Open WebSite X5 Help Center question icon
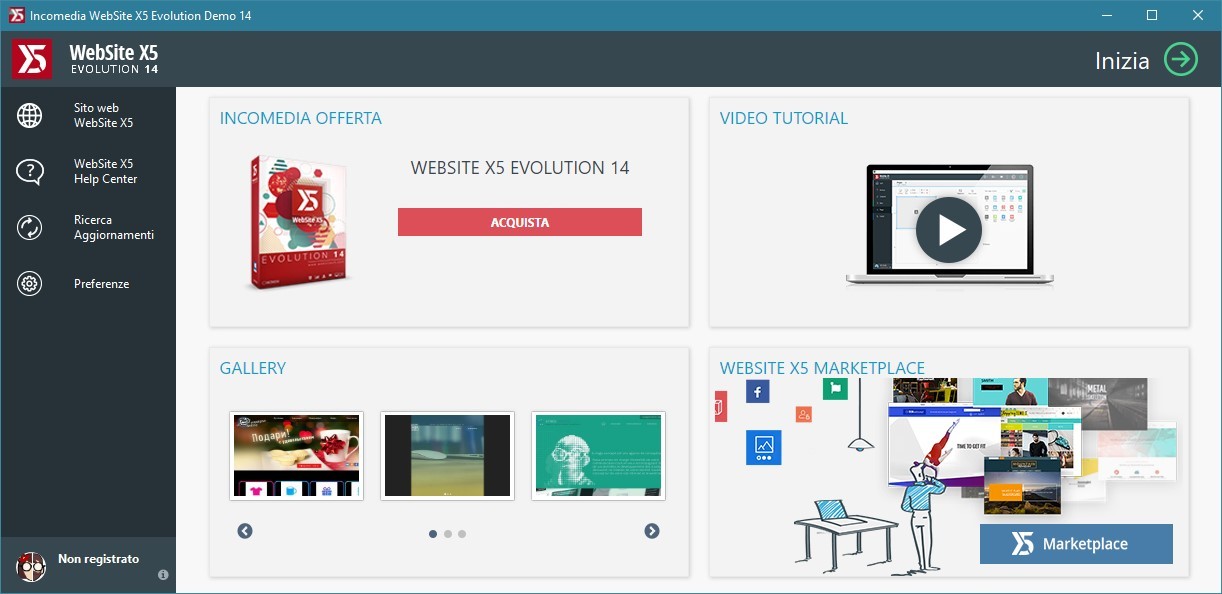Image resolution: width=1222 pixels, height=594 pixels. click(x=30, y=172)
